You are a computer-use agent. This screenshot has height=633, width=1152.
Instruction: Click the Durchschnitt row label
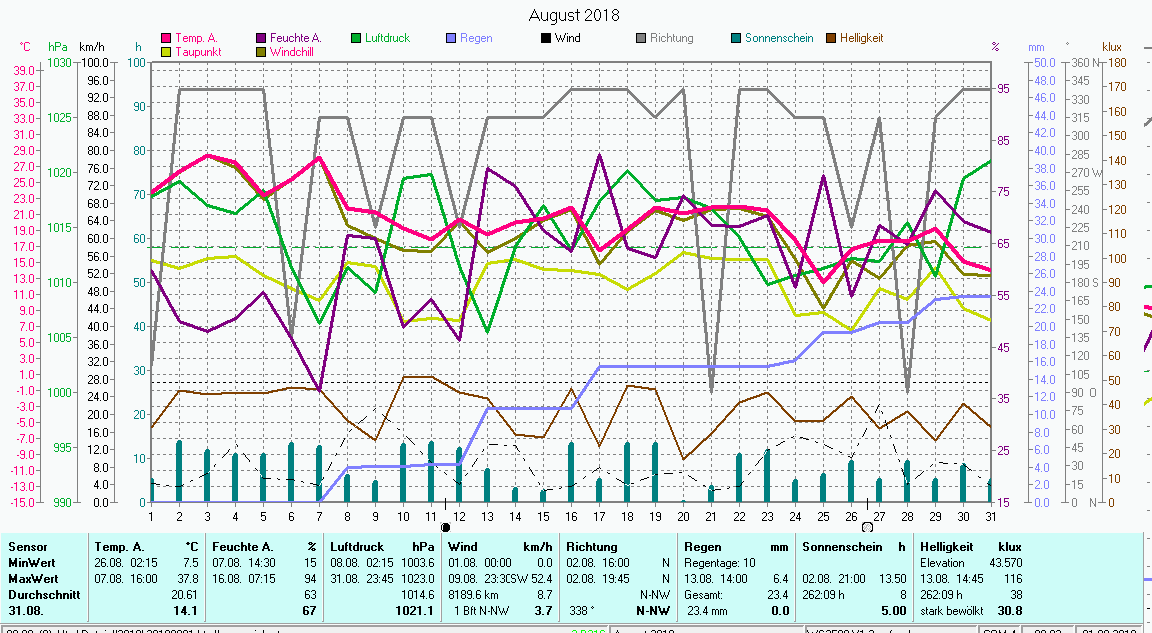[x=41, y=594]
